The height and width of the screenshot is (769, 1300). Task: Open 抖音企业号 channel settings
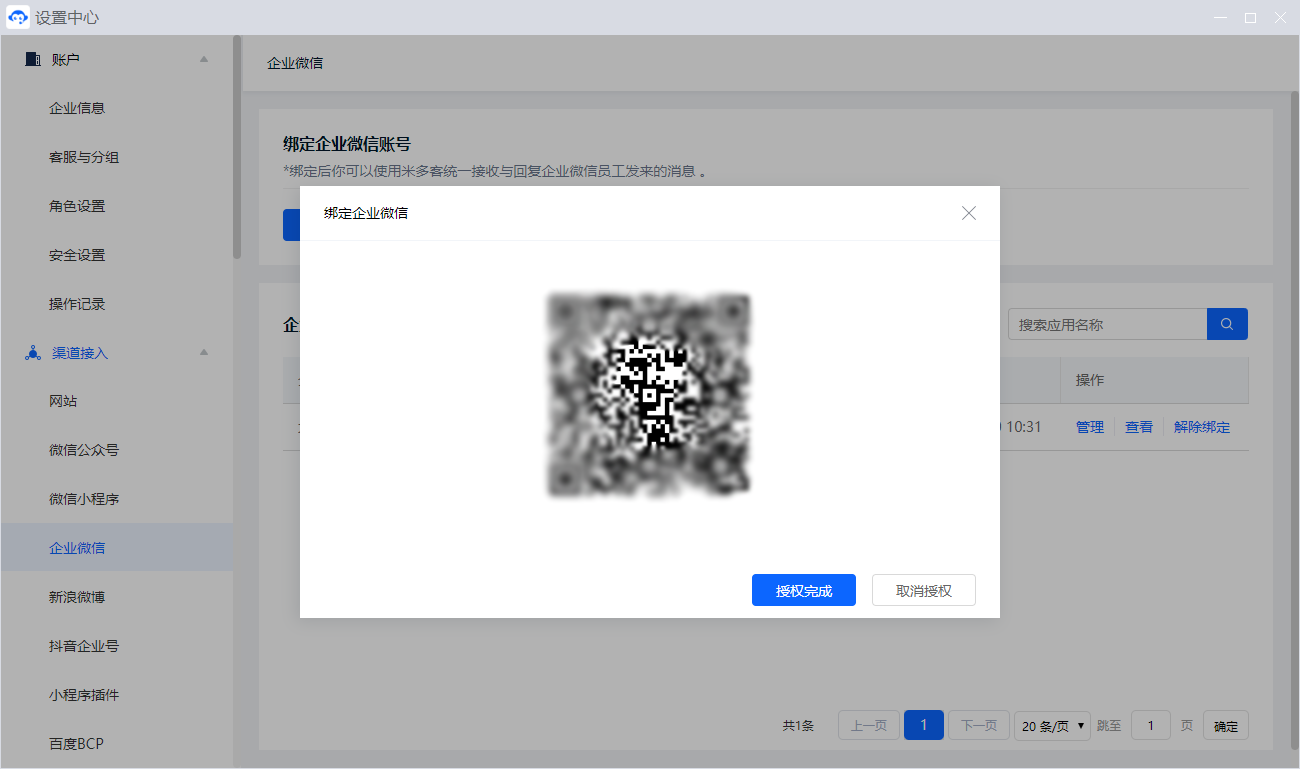[84, 646]
